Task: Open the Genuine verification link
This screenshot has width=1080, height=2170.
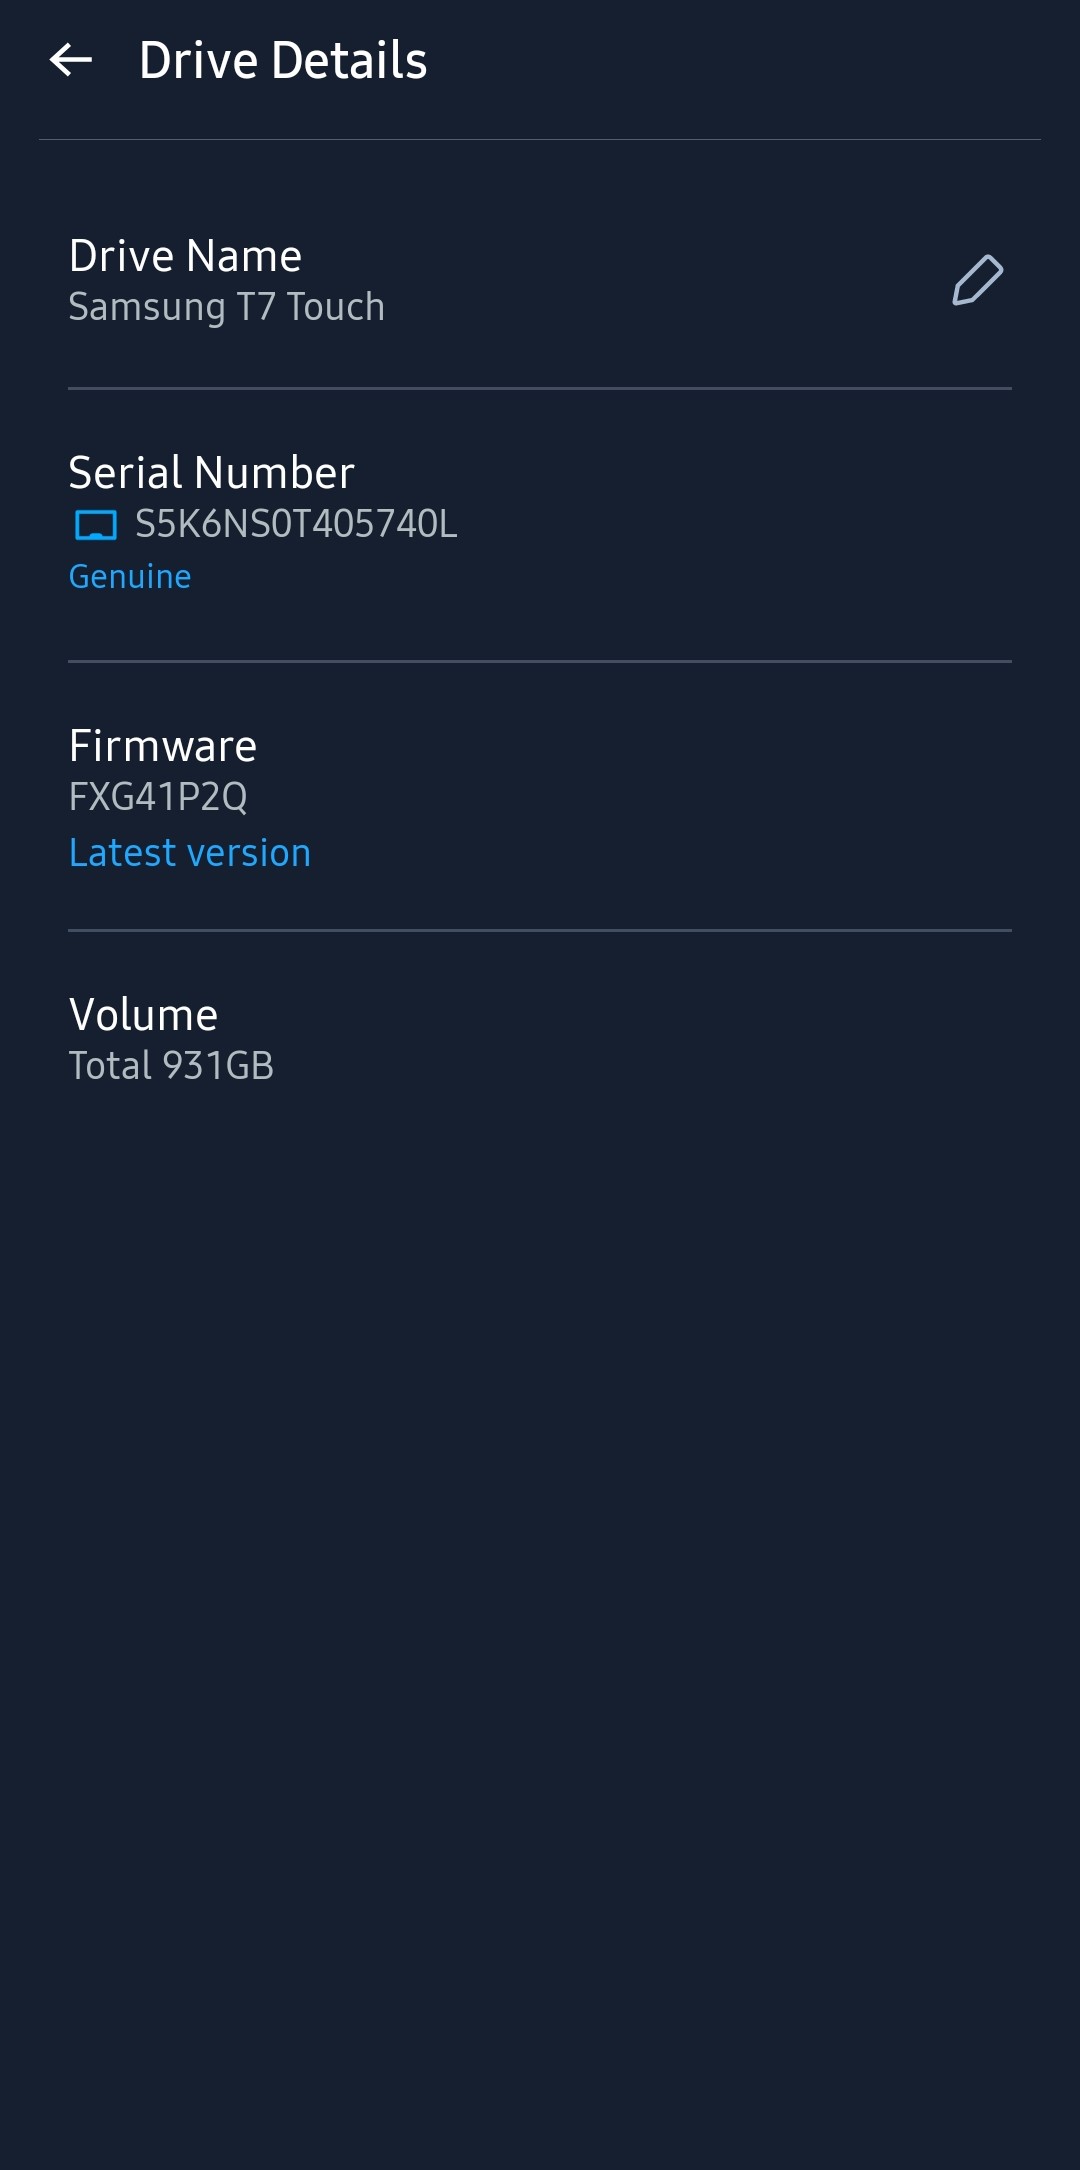Action: pyautogui.click(x=130, y=577)
